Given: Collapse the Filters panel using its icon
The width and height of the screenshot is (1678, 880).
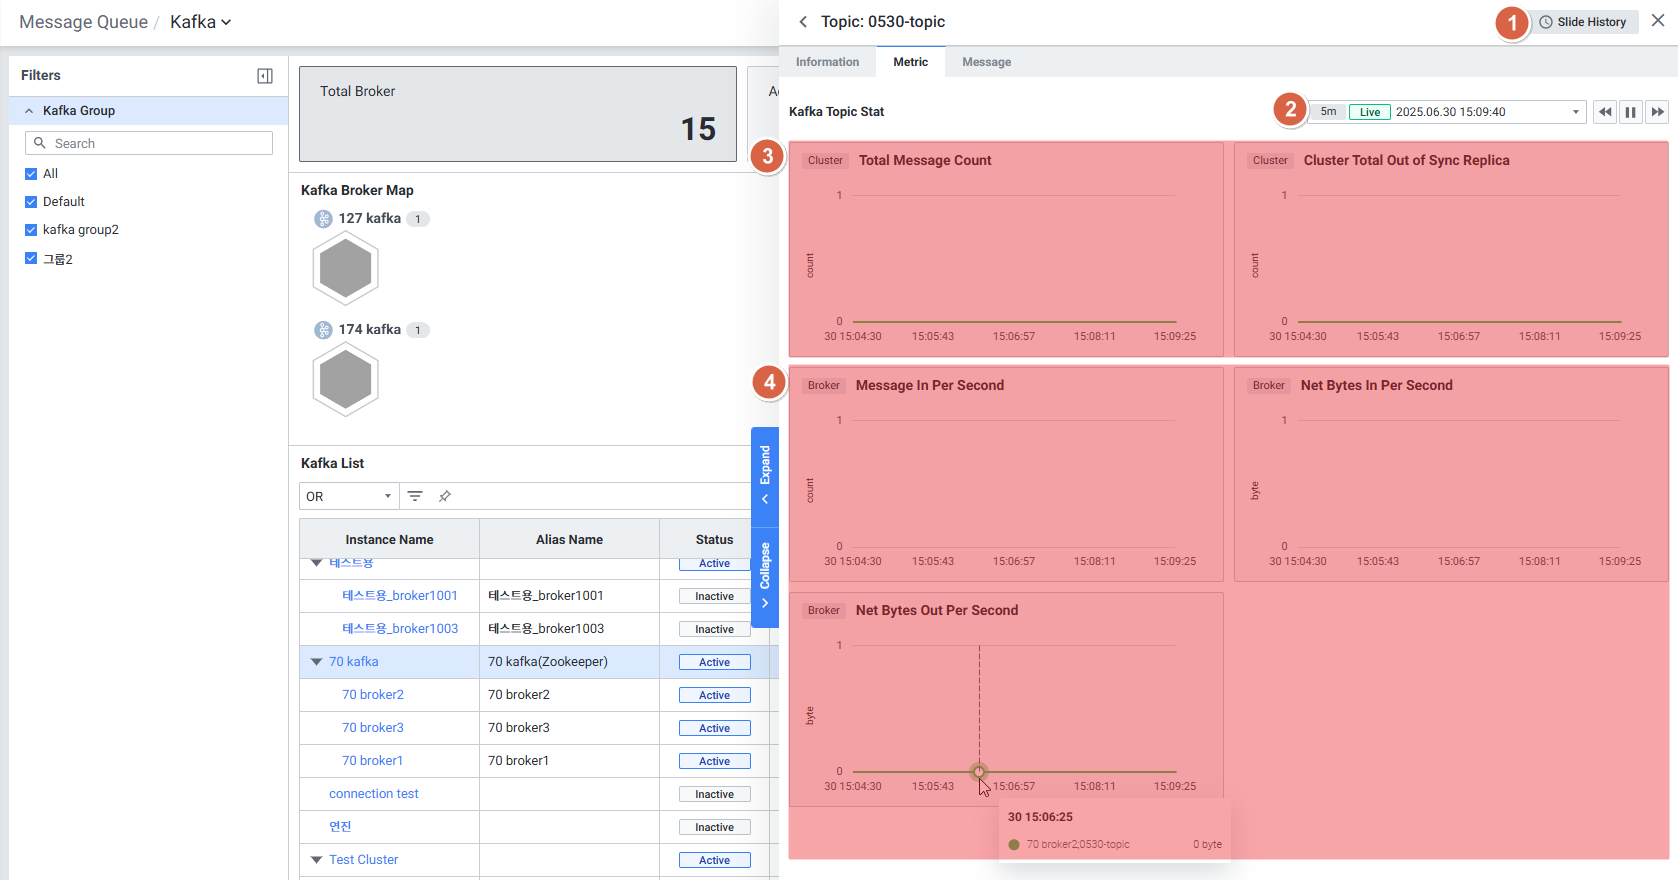Looking at the screenshot, I should tap(265, 76).
